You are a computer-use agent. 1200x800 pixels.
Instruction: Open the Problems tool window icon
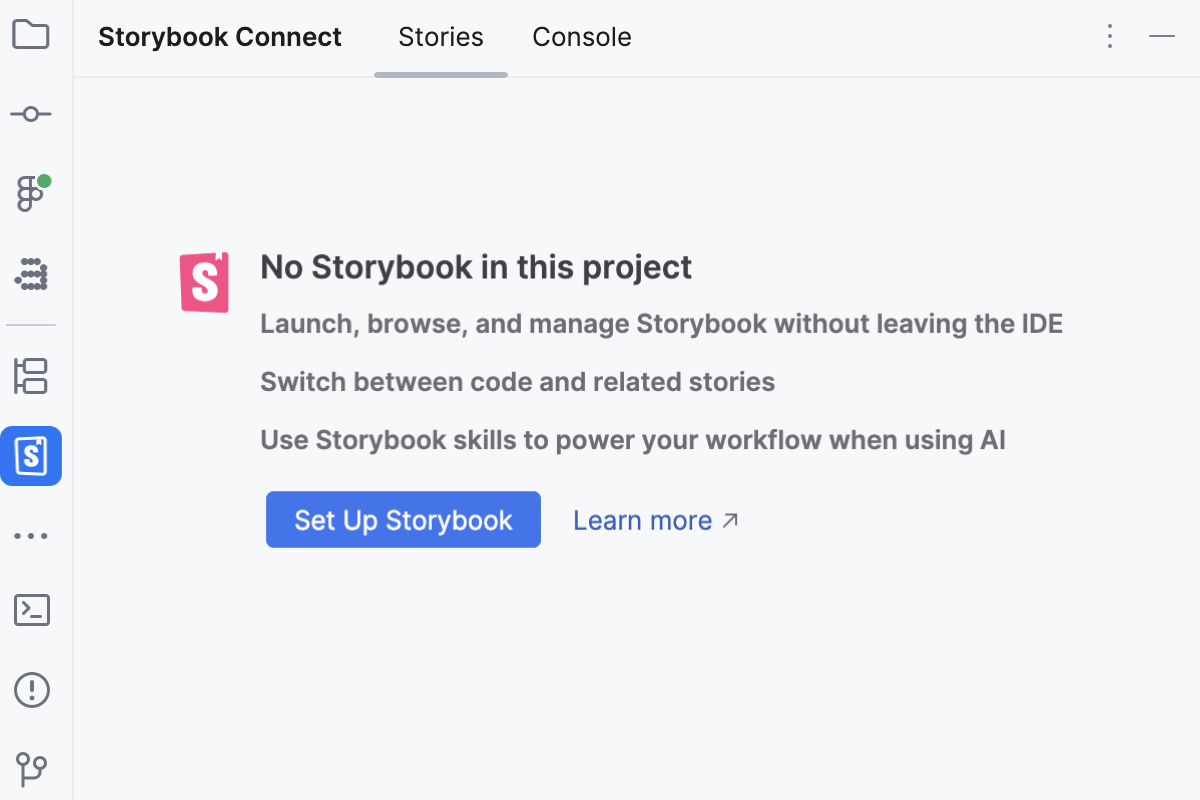pyautogui.click(x=31, y=690)
